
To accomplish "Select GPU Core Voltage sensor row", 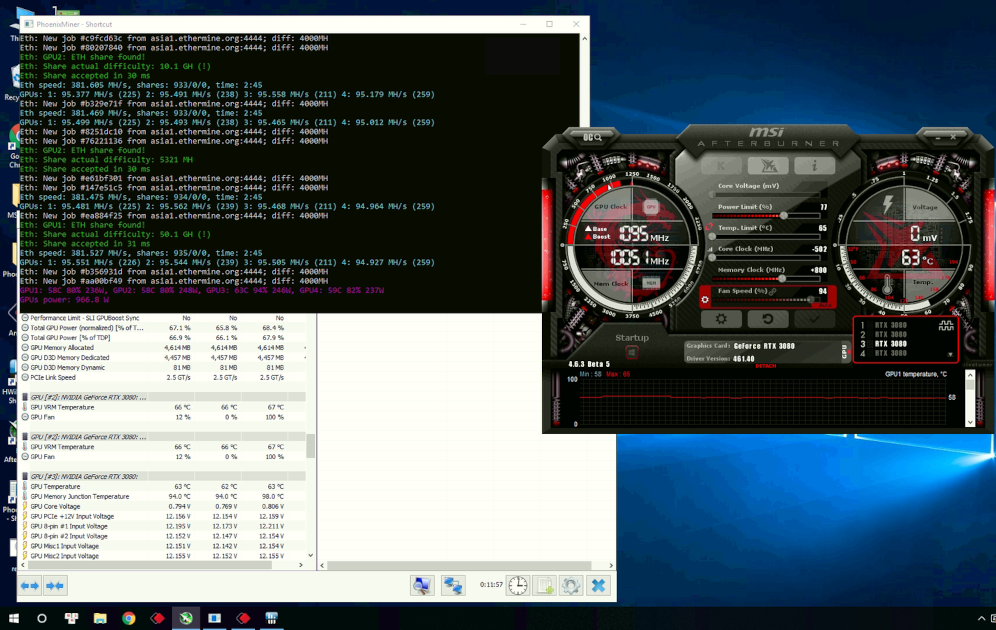I will (x=163, y=506).
